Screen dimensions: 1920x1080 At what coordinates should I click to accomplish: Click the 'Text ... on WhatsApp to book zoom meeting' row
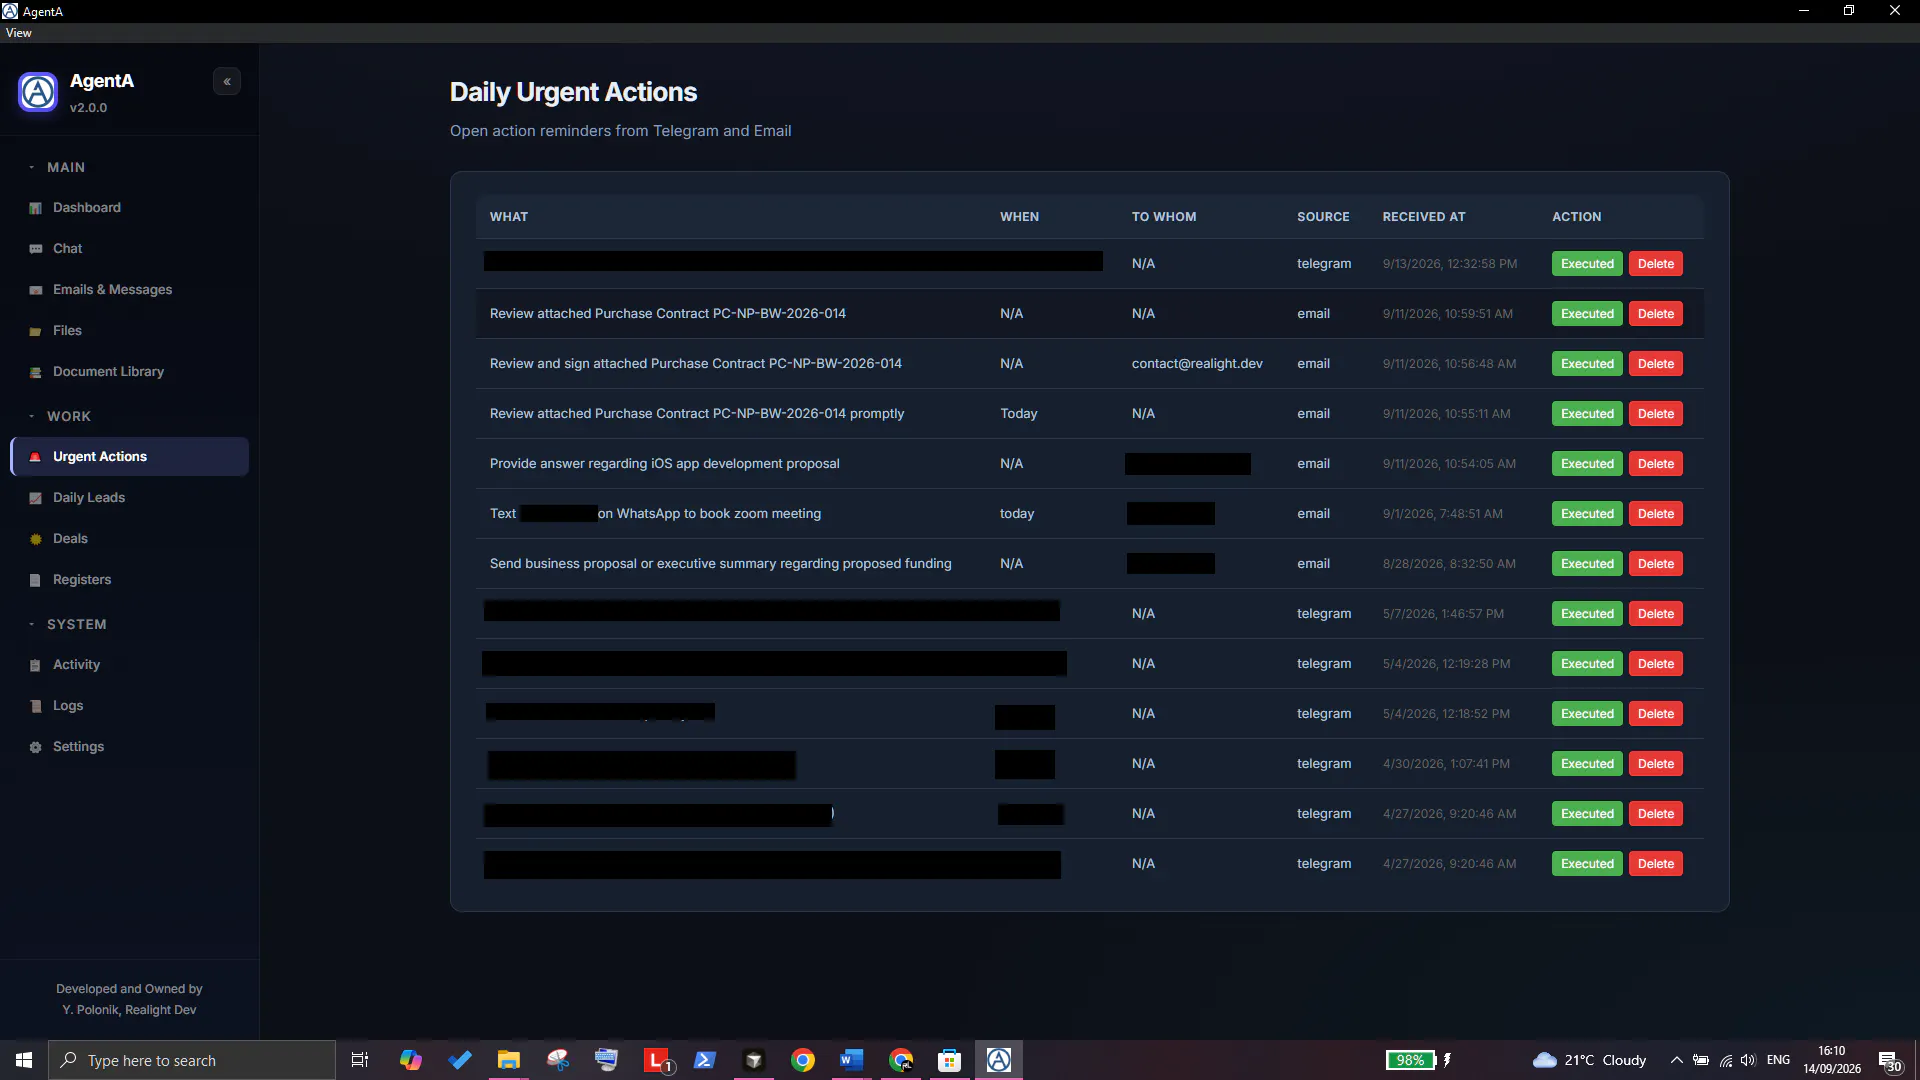(x=1090, y=513)
